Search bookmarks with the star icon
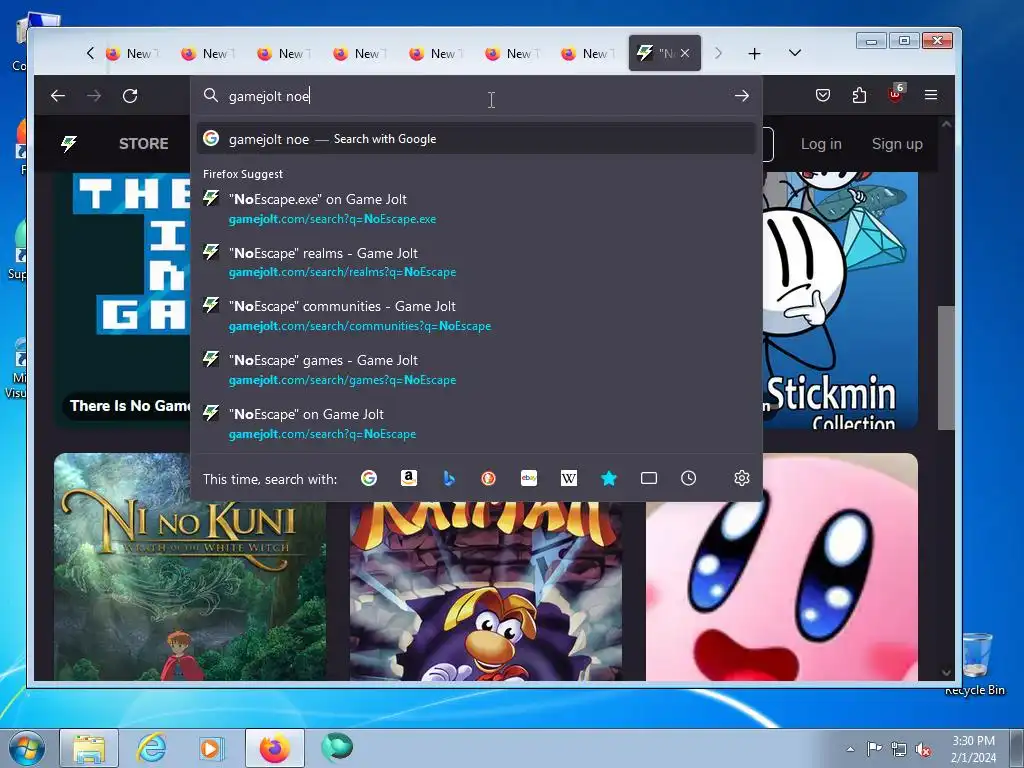 [609, 479]
